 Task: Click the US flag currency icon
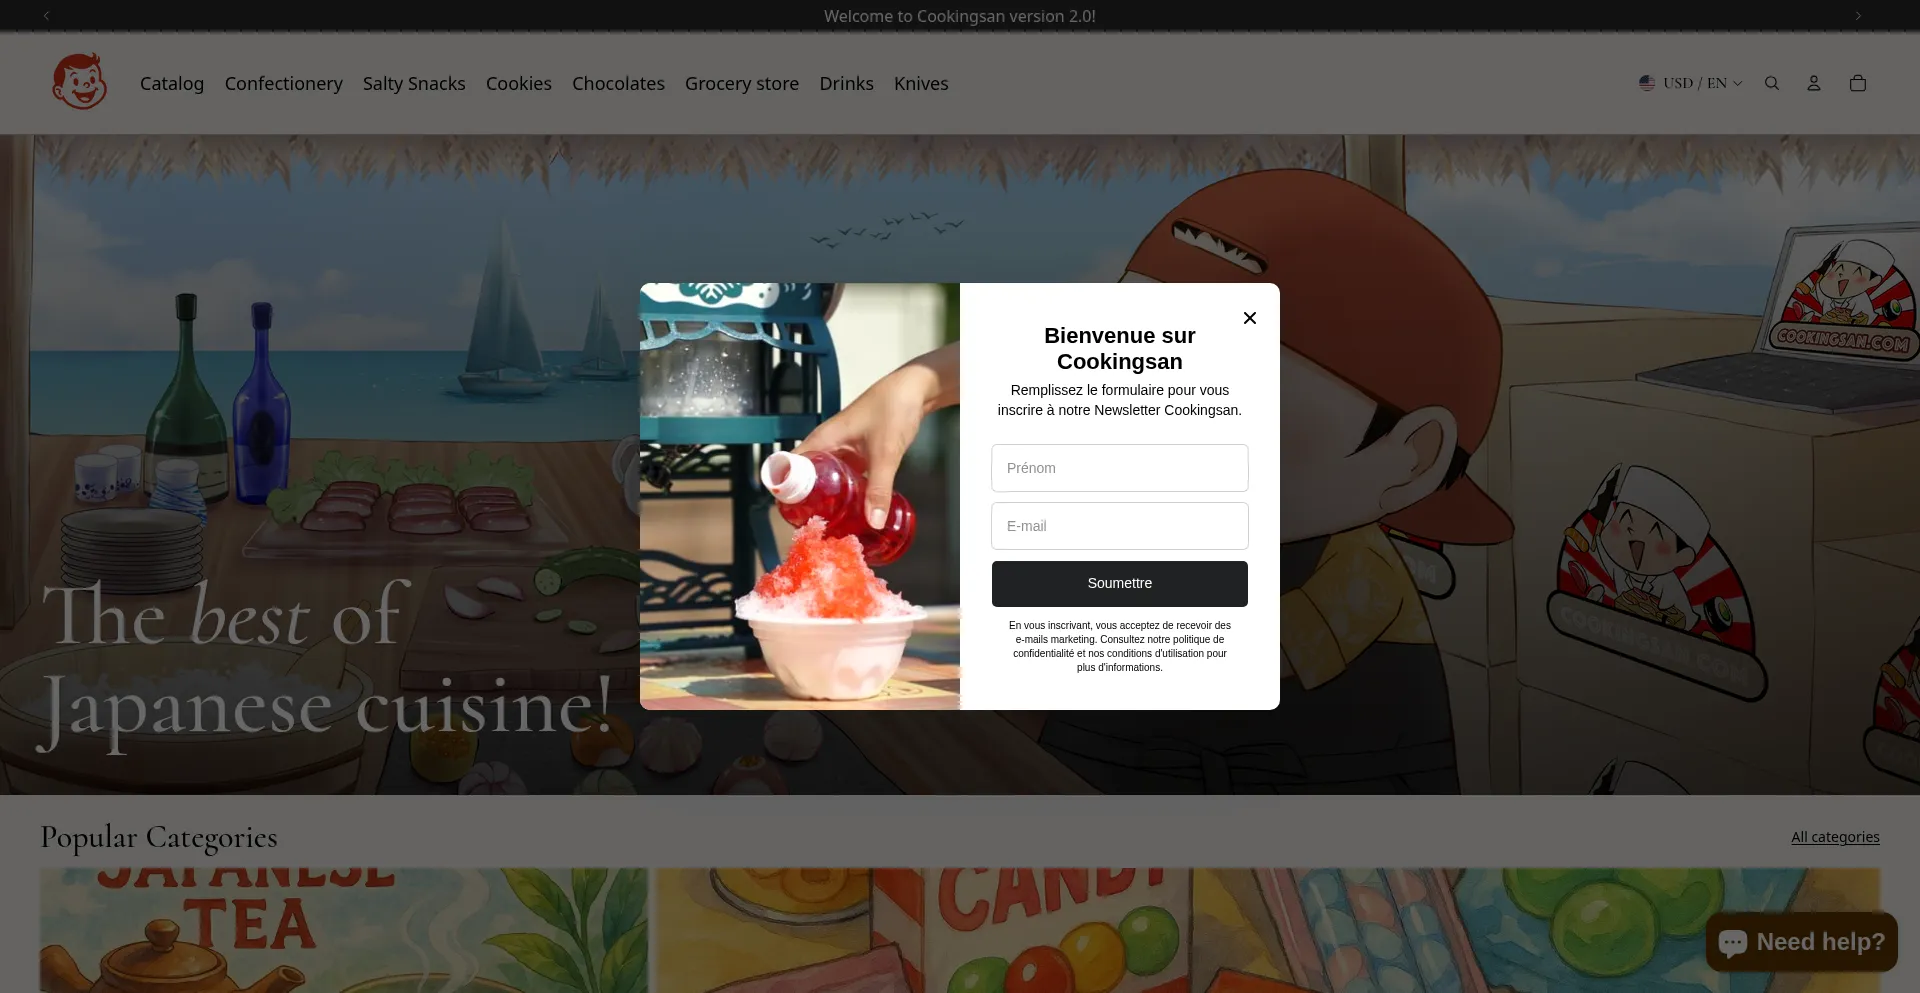coord(1646,83)
